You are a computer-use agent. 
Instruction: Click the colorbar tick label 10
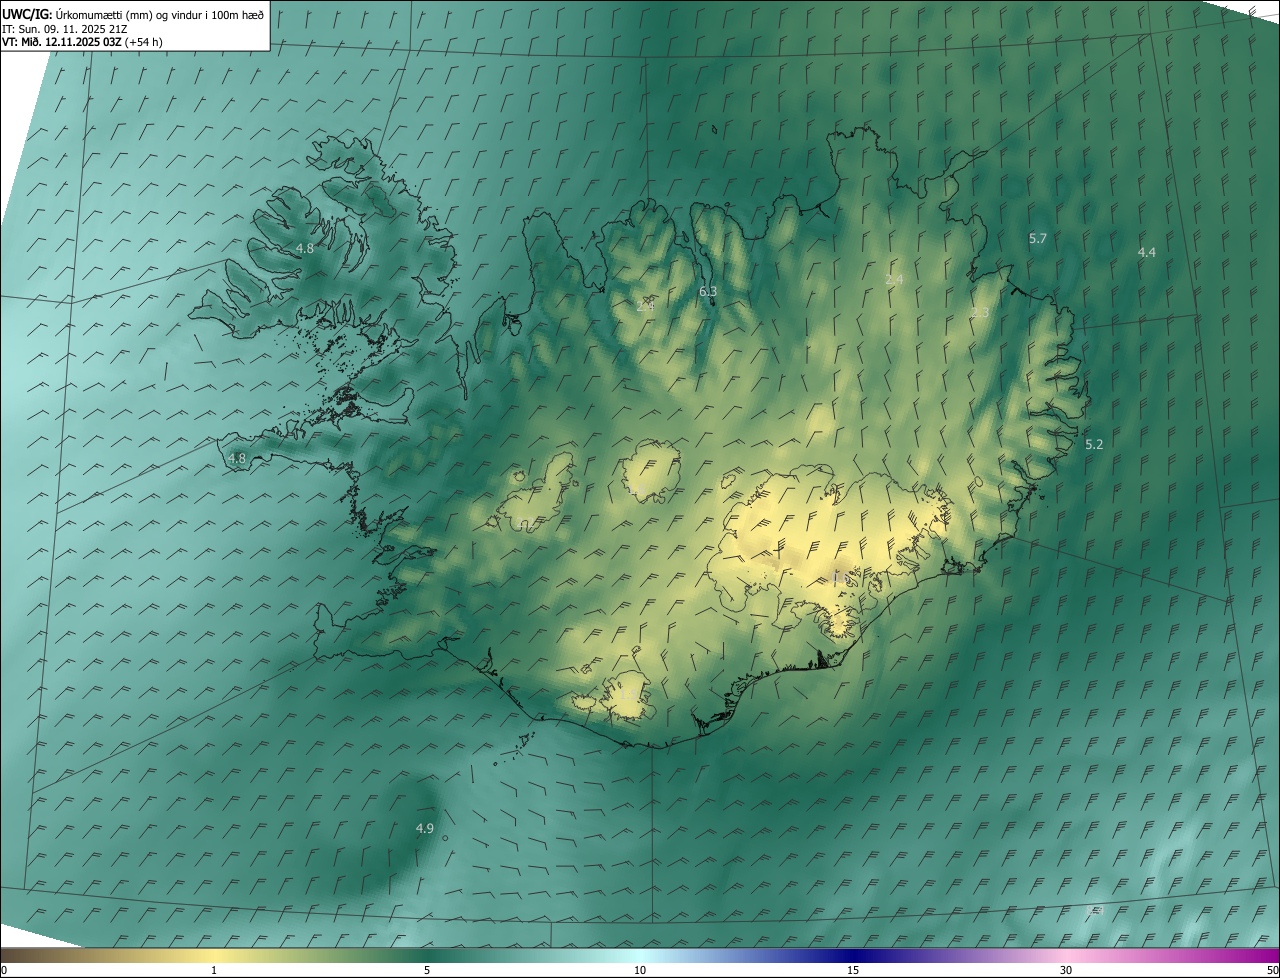coord(640,970)
